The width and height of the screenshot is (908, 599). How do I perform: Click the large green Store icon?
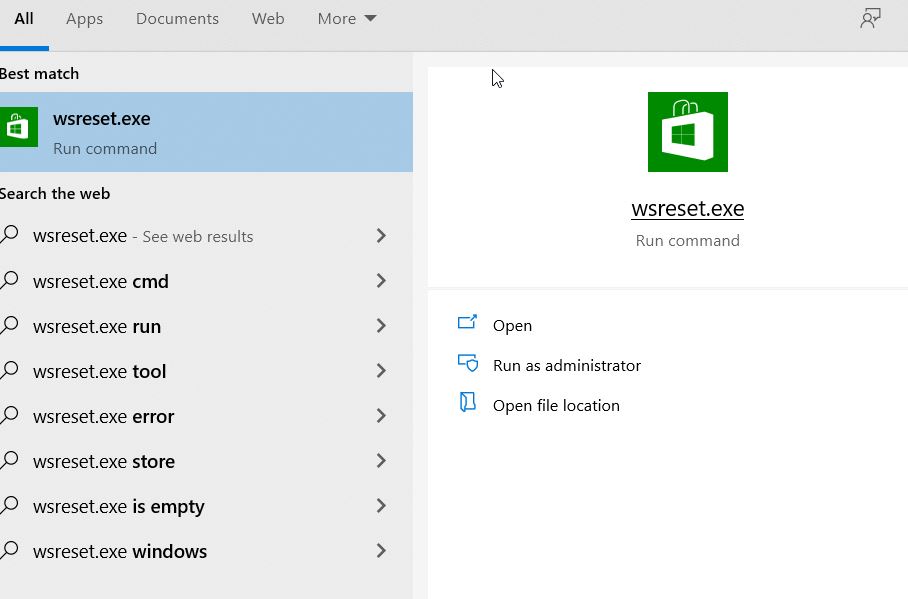pyautogui.click(x=688, y=132)
